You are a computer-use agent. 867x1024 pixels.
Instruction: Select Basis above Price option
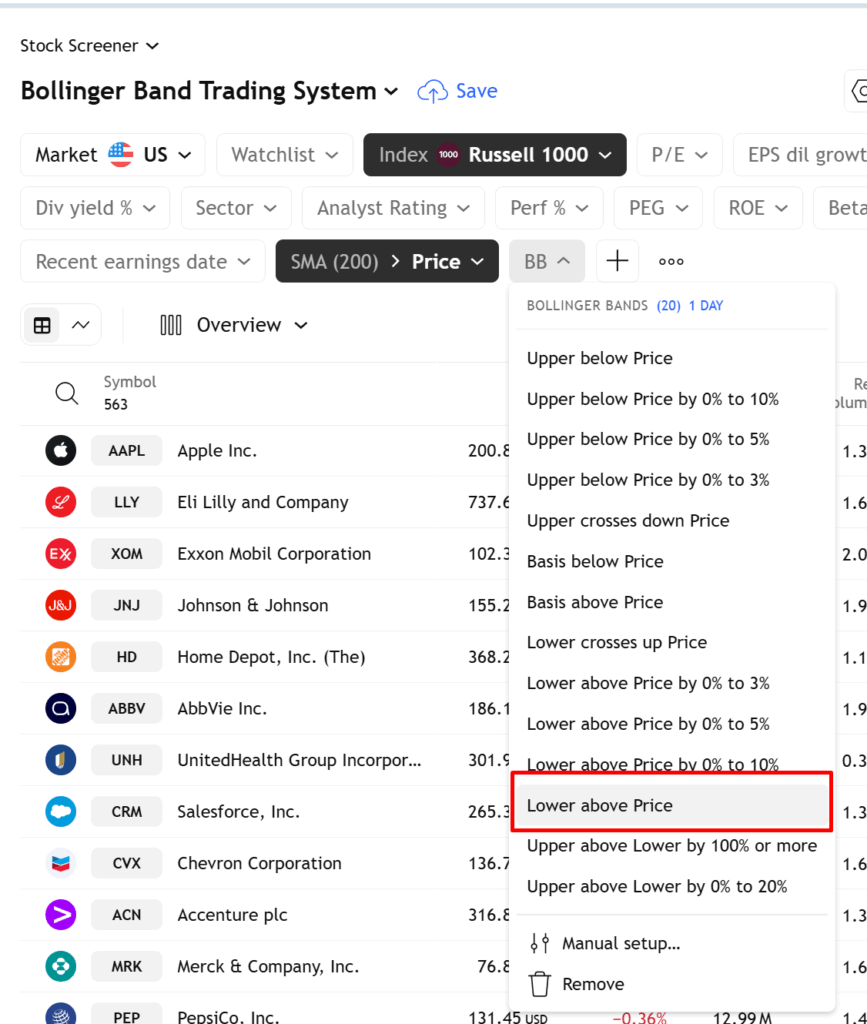click(672, 602)
